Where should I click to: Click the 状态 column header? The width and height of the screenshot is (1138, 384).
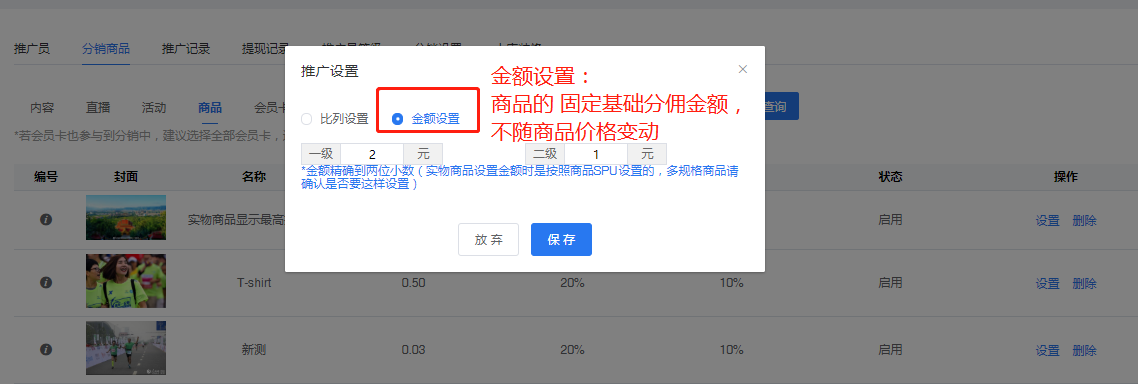pos(891,176)
